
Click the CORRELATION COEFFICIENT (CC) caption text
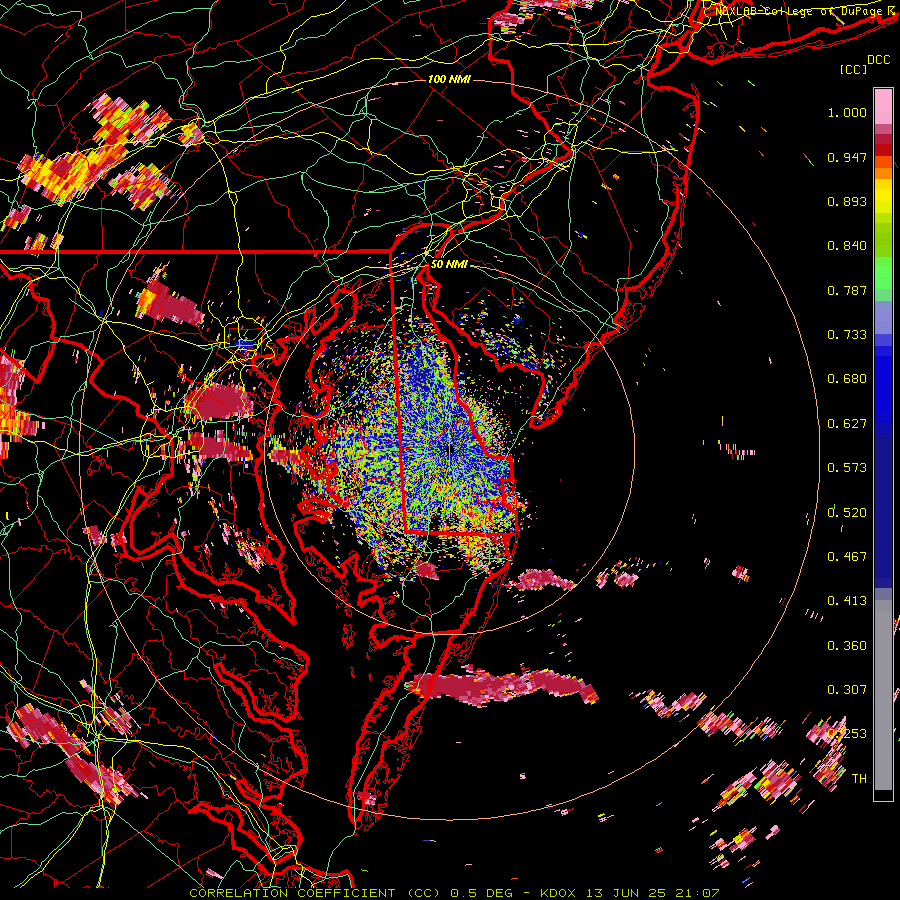(315, 893)
